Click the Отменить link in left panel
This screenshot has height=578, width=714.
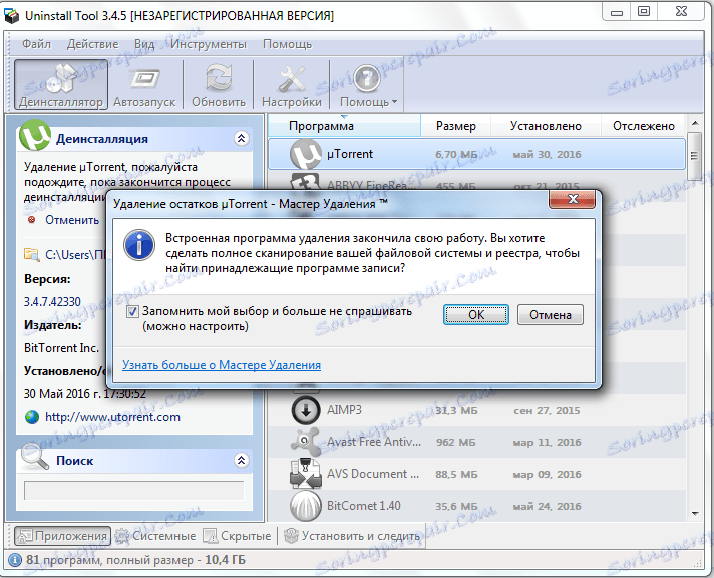pyautogui.click(x=72, y=220)
